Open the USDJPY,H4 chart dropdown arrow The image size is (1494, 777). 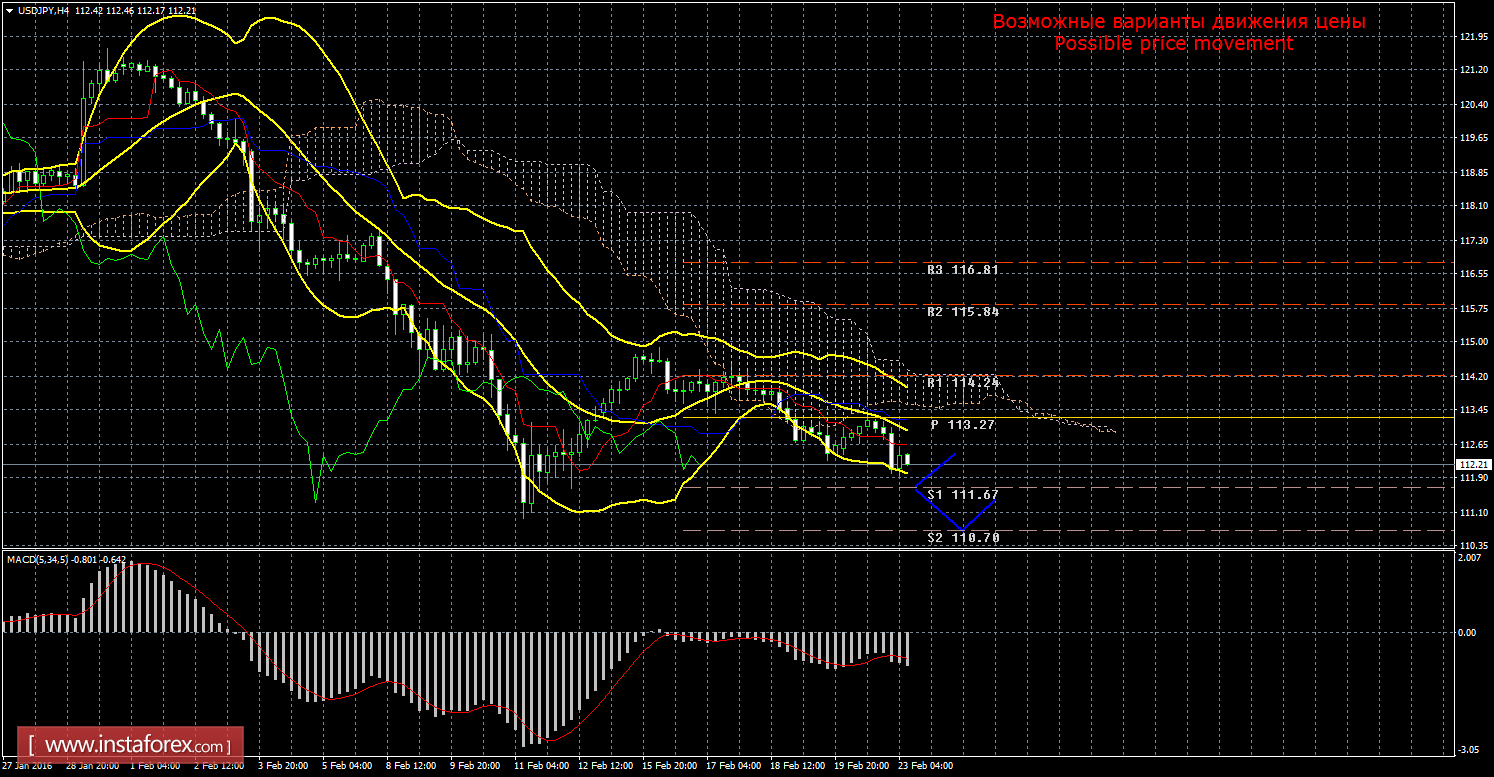tap(8, 10)
